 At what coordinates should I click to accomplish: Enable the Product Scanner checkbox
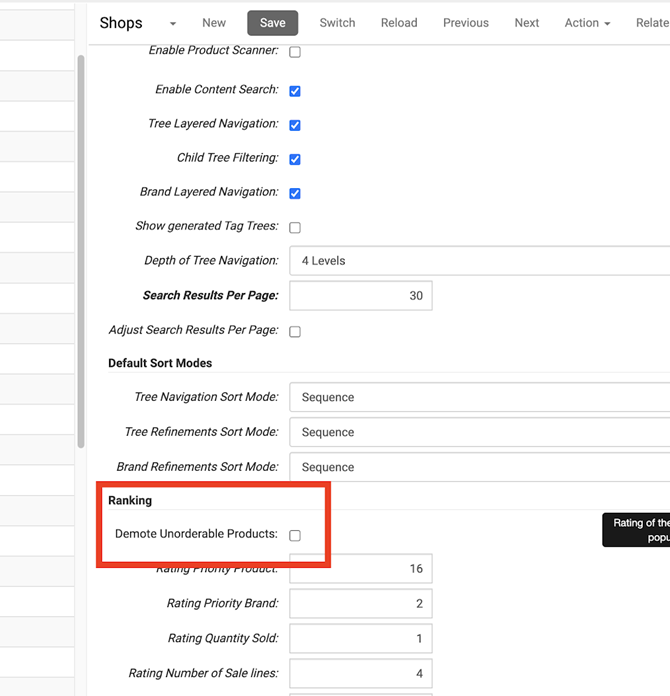click(x=295, y=52)
